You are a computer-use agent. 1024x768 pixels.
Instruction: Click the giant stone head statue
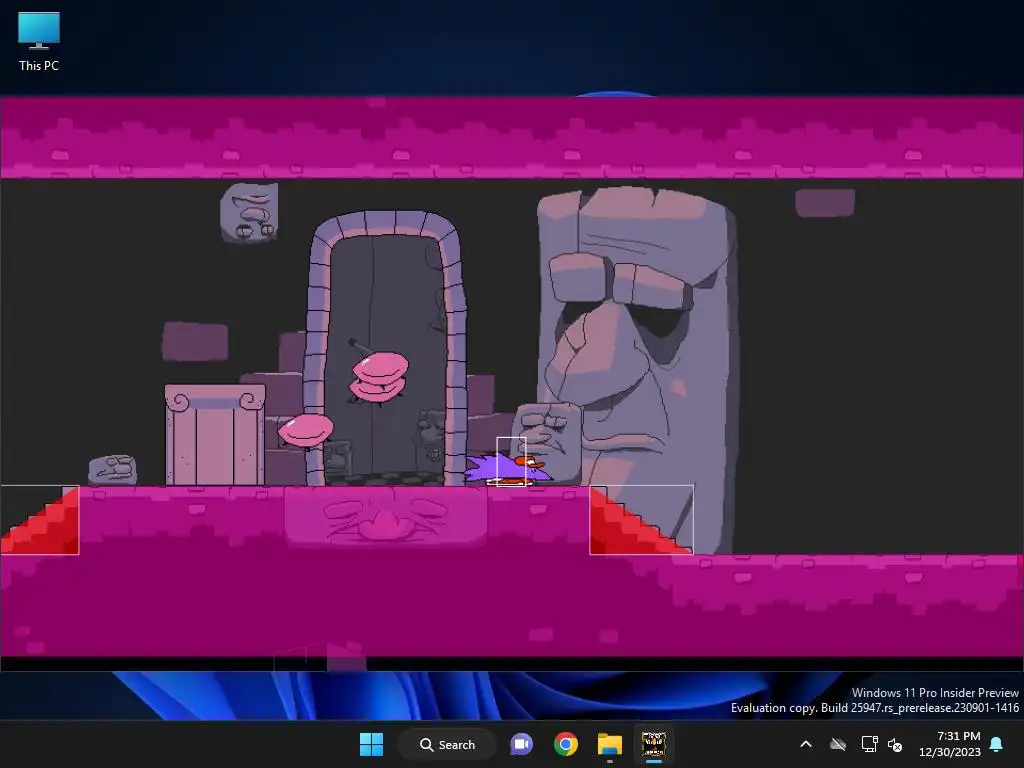[638, 366]
